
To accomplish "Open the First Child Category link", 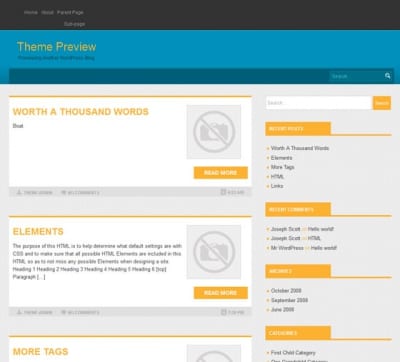I will tap(293, 353).
